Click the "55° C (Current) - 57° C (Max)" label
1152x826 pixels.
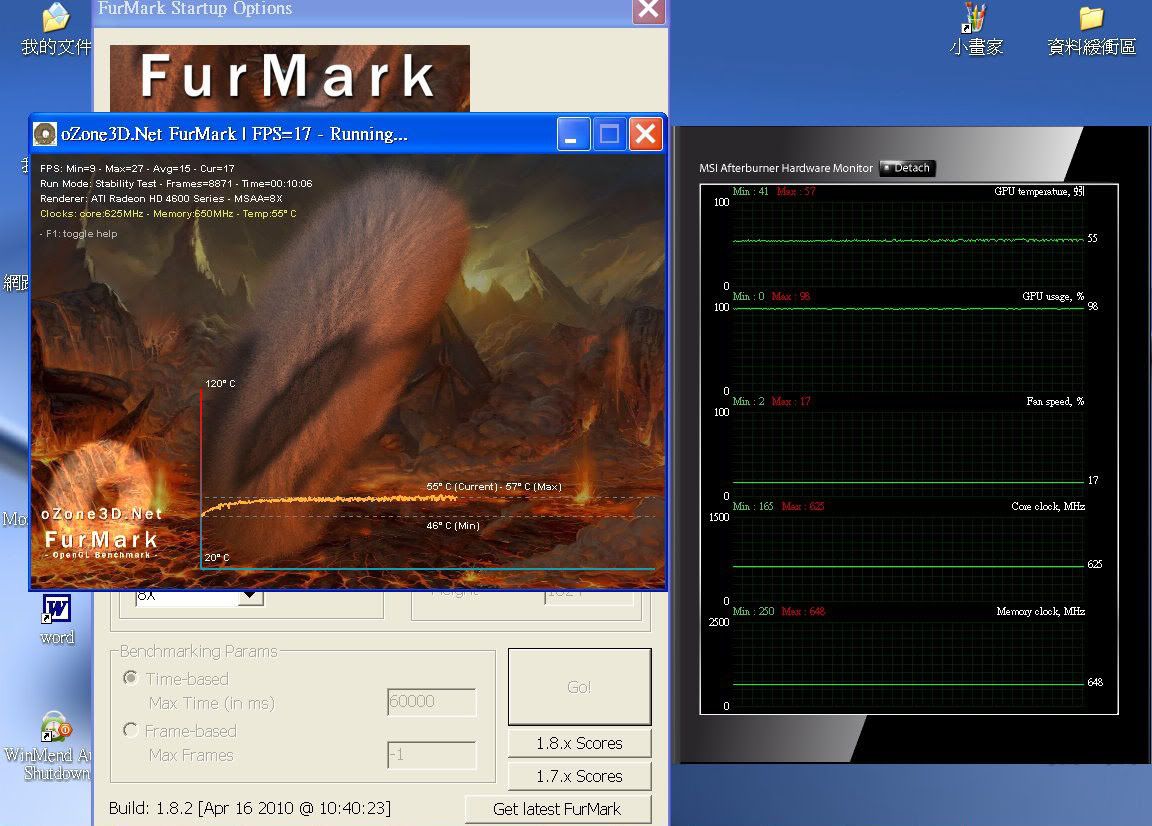tap(494, 486)
